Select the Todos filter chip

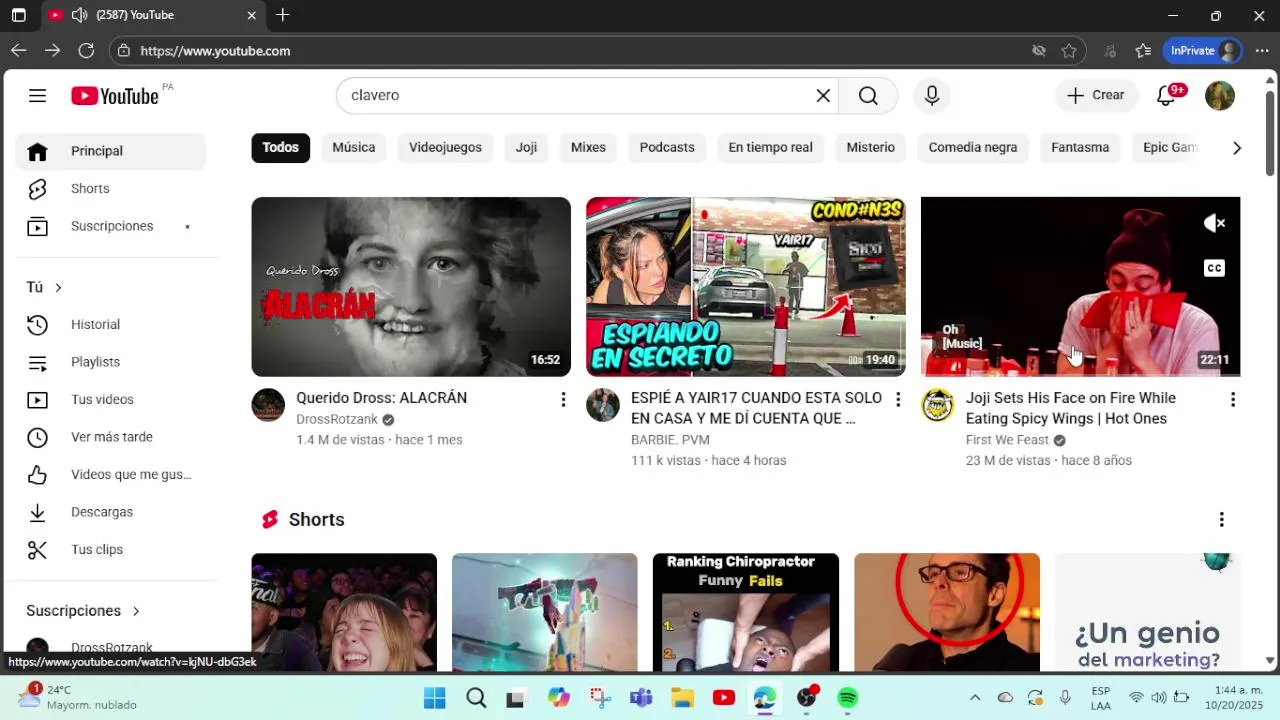pyautogui.click(x=280, y=147)
